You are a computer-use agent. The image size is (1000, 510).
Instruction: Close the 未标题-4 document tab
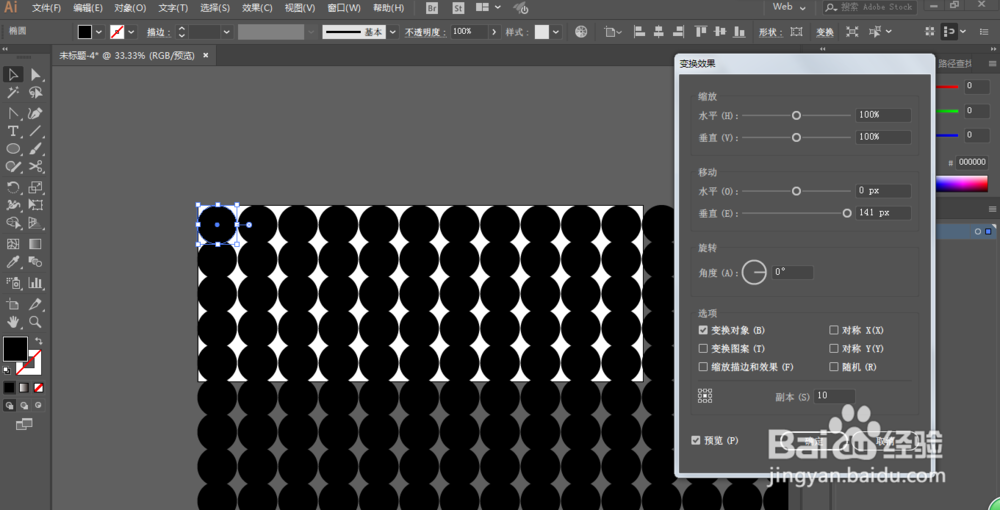coord(205,56)
